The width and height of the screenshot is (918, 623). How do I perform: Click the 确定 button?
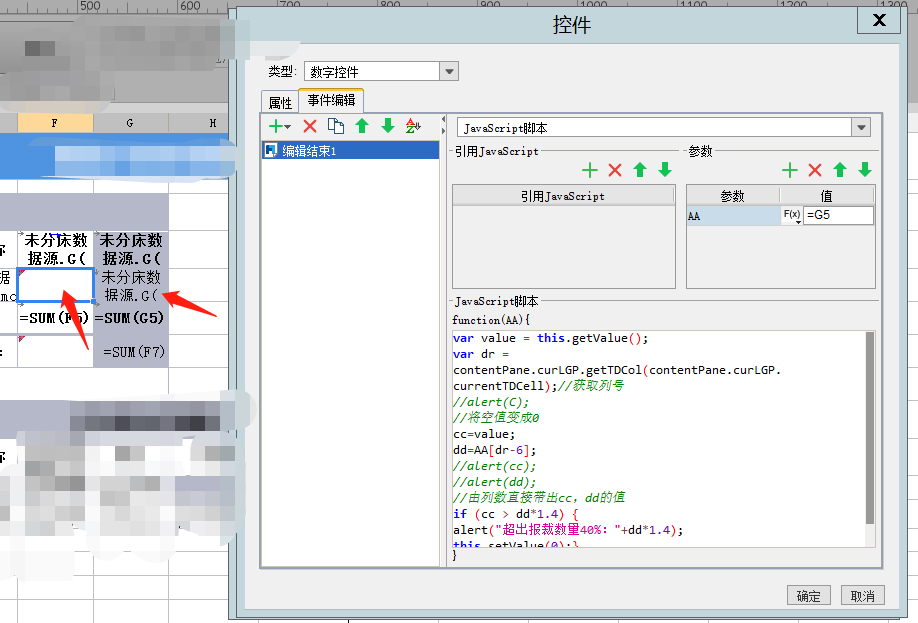point(808,596)
